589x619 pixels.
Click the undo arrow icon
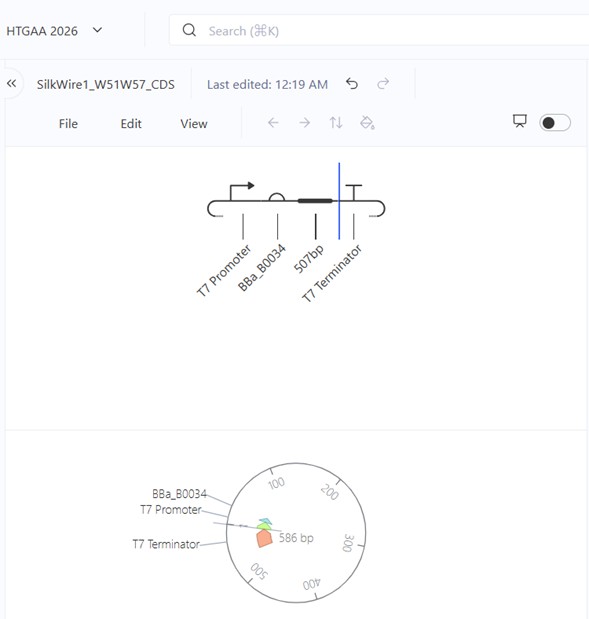352,84
